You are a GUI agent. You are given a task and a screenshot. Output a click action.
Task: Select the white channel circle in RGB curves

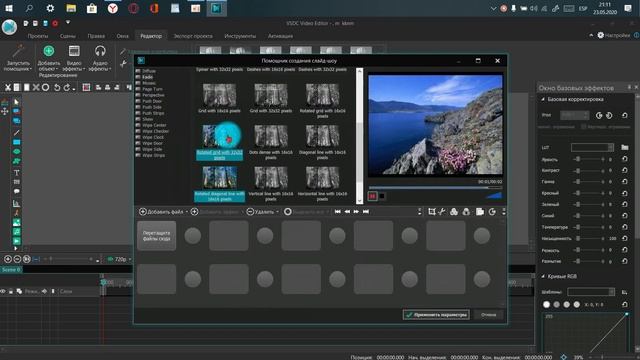point(546,304)
